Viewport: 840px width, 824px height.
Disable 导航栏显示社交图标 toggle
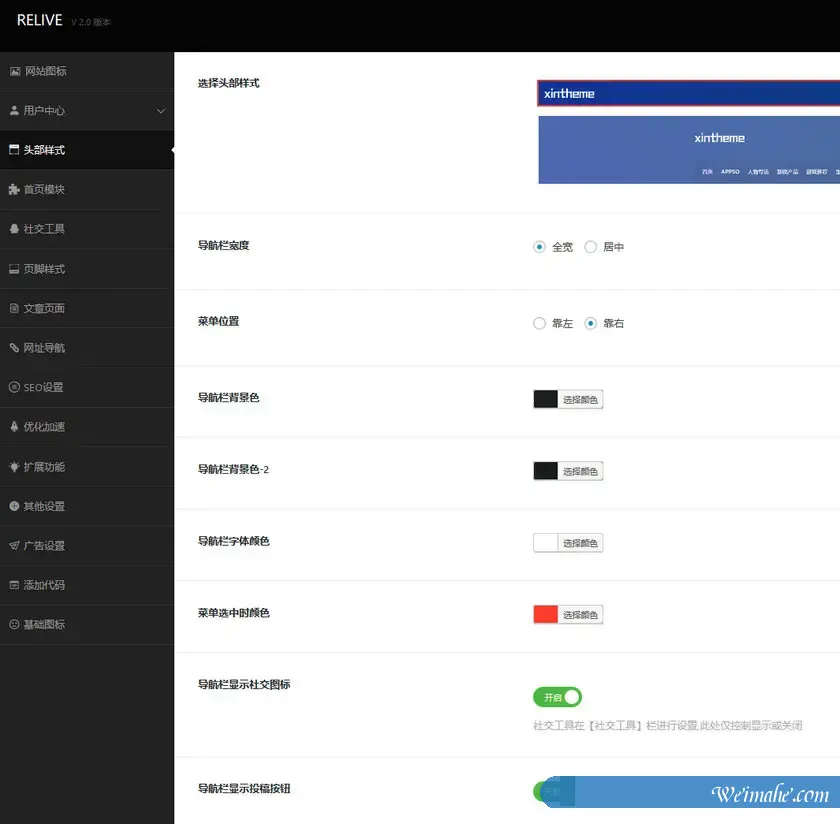(556, 697)
